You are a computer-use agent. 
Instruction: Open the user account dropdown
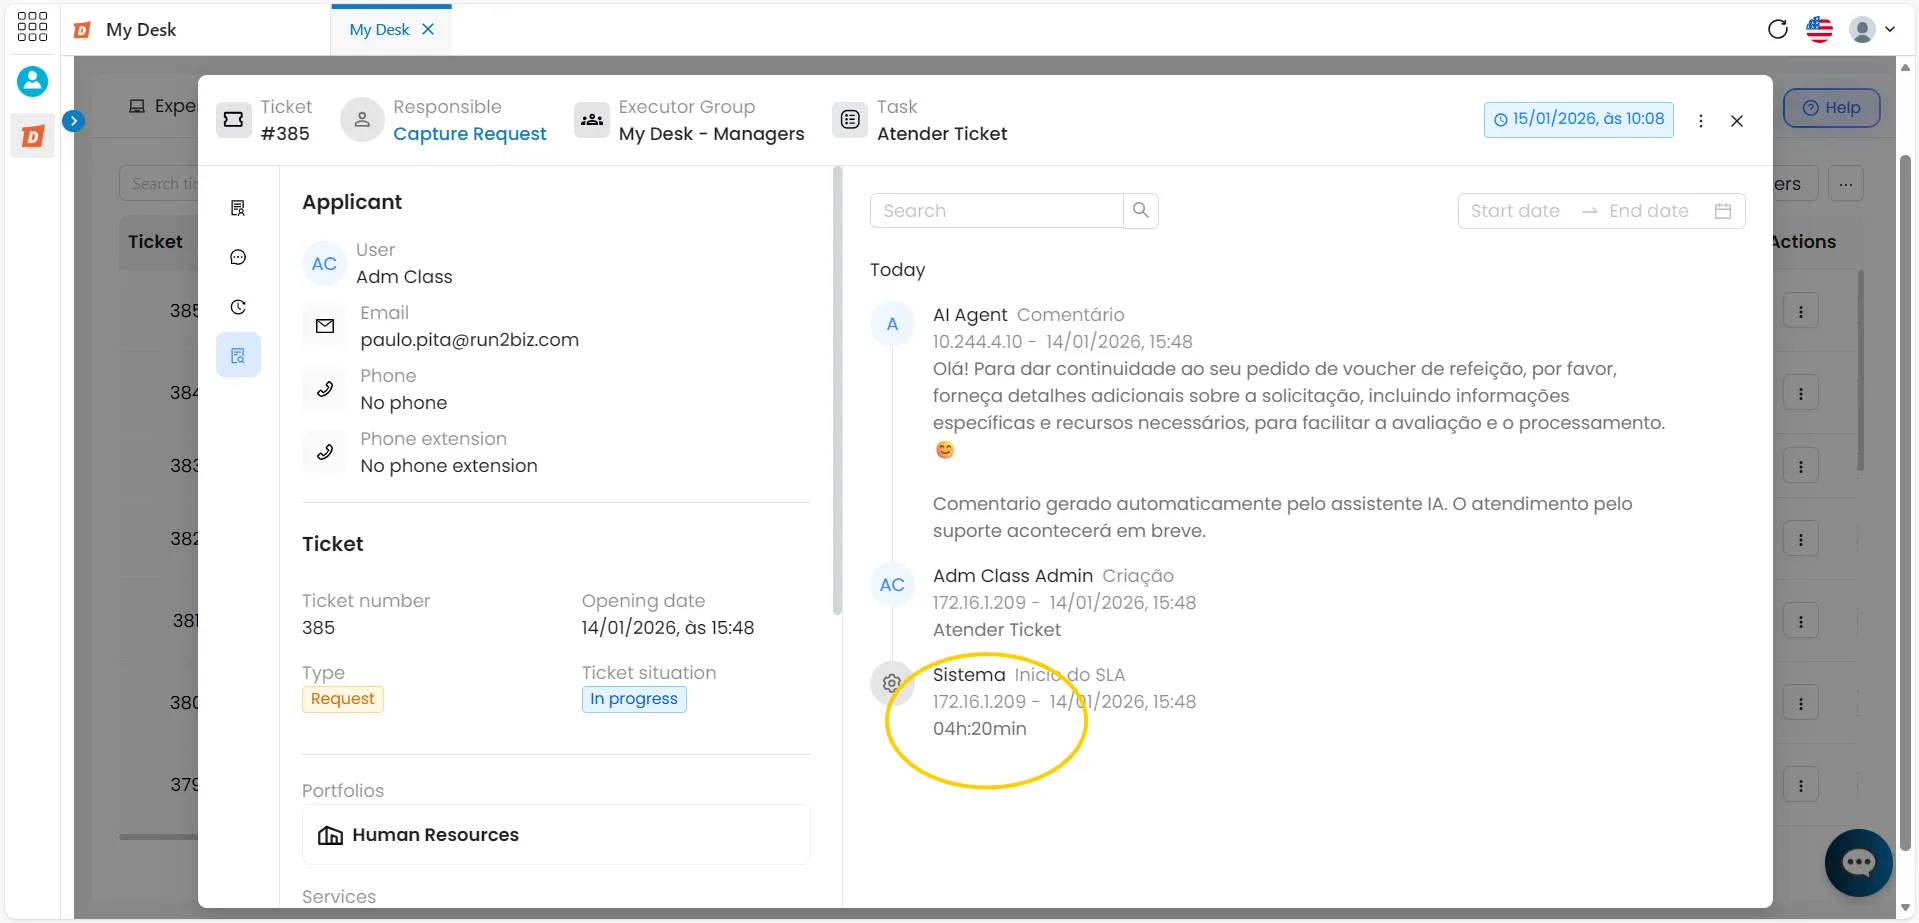[1872, 29]
